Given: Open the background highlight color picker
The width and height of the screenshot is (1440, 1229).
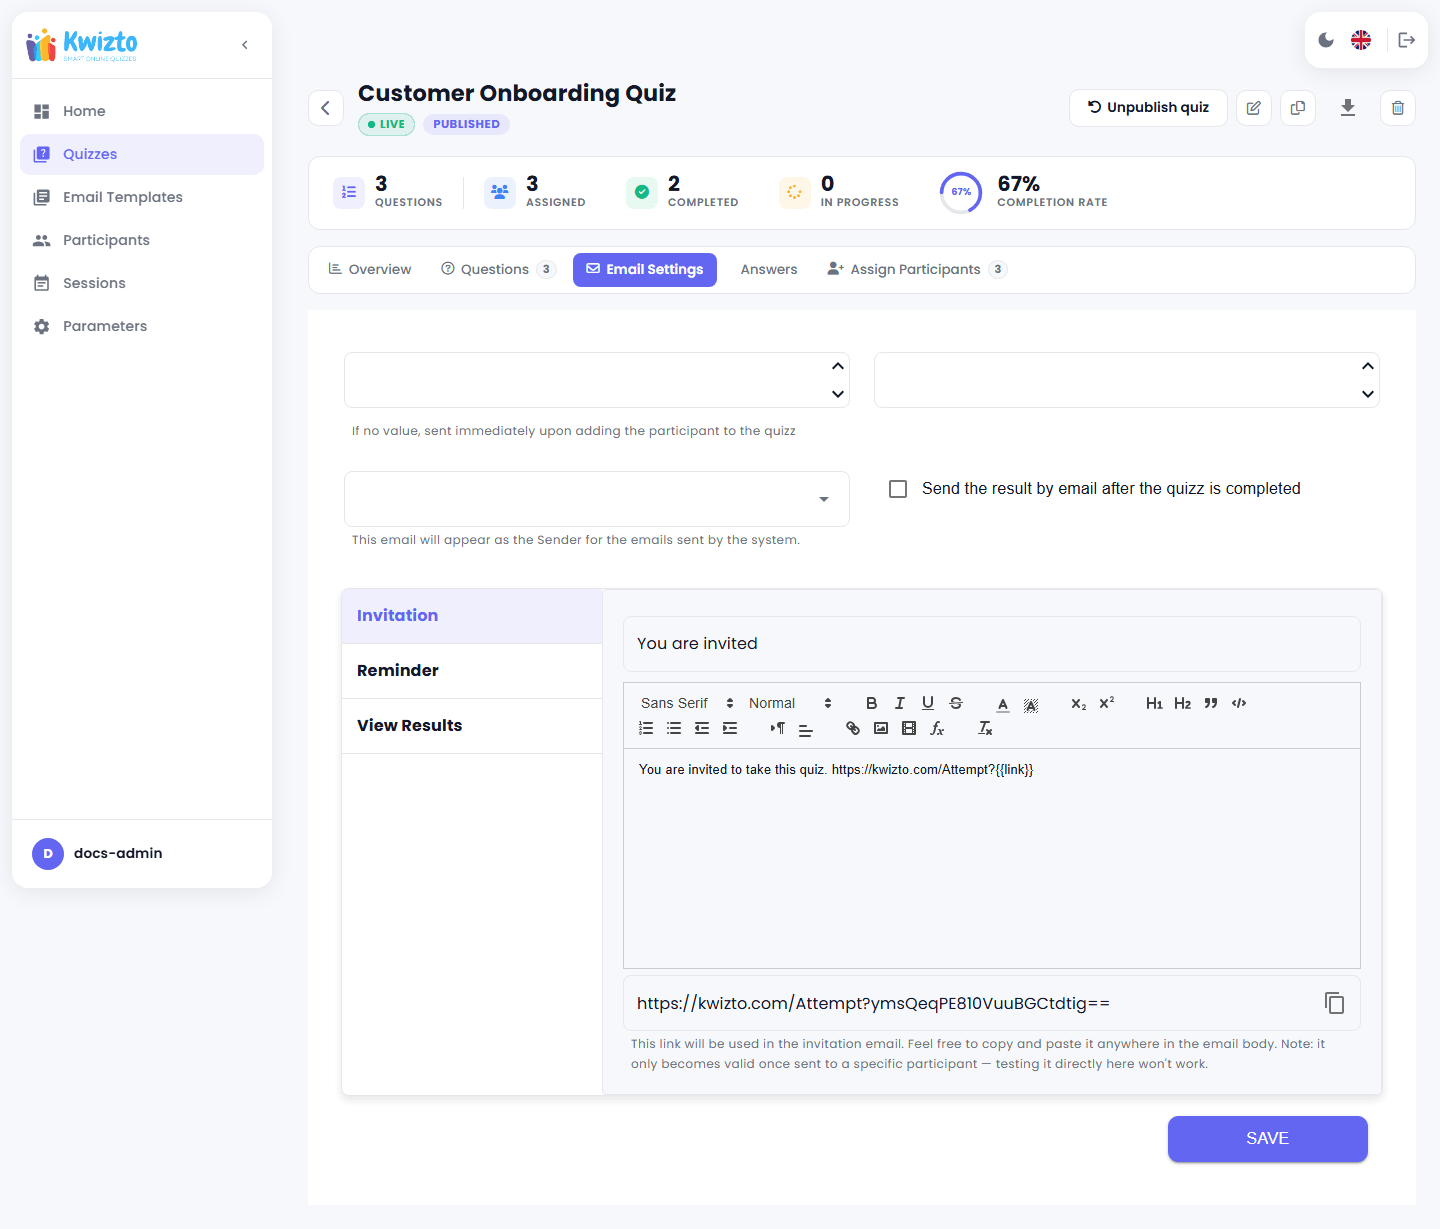Looking at the screenshot, I should (x=1031, y=703).
